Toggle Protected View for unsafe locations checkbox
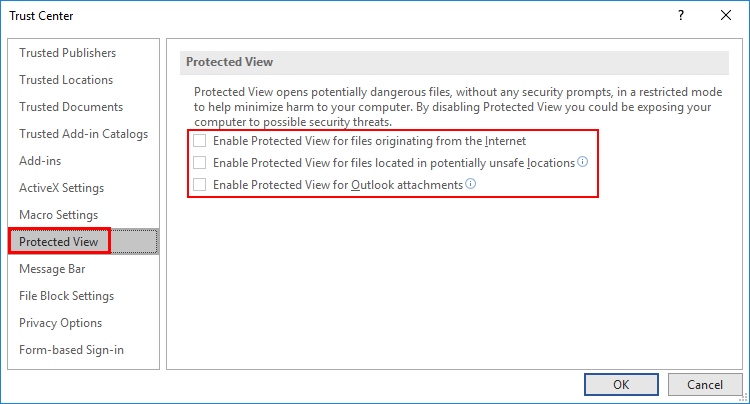 tap(199, 163)
